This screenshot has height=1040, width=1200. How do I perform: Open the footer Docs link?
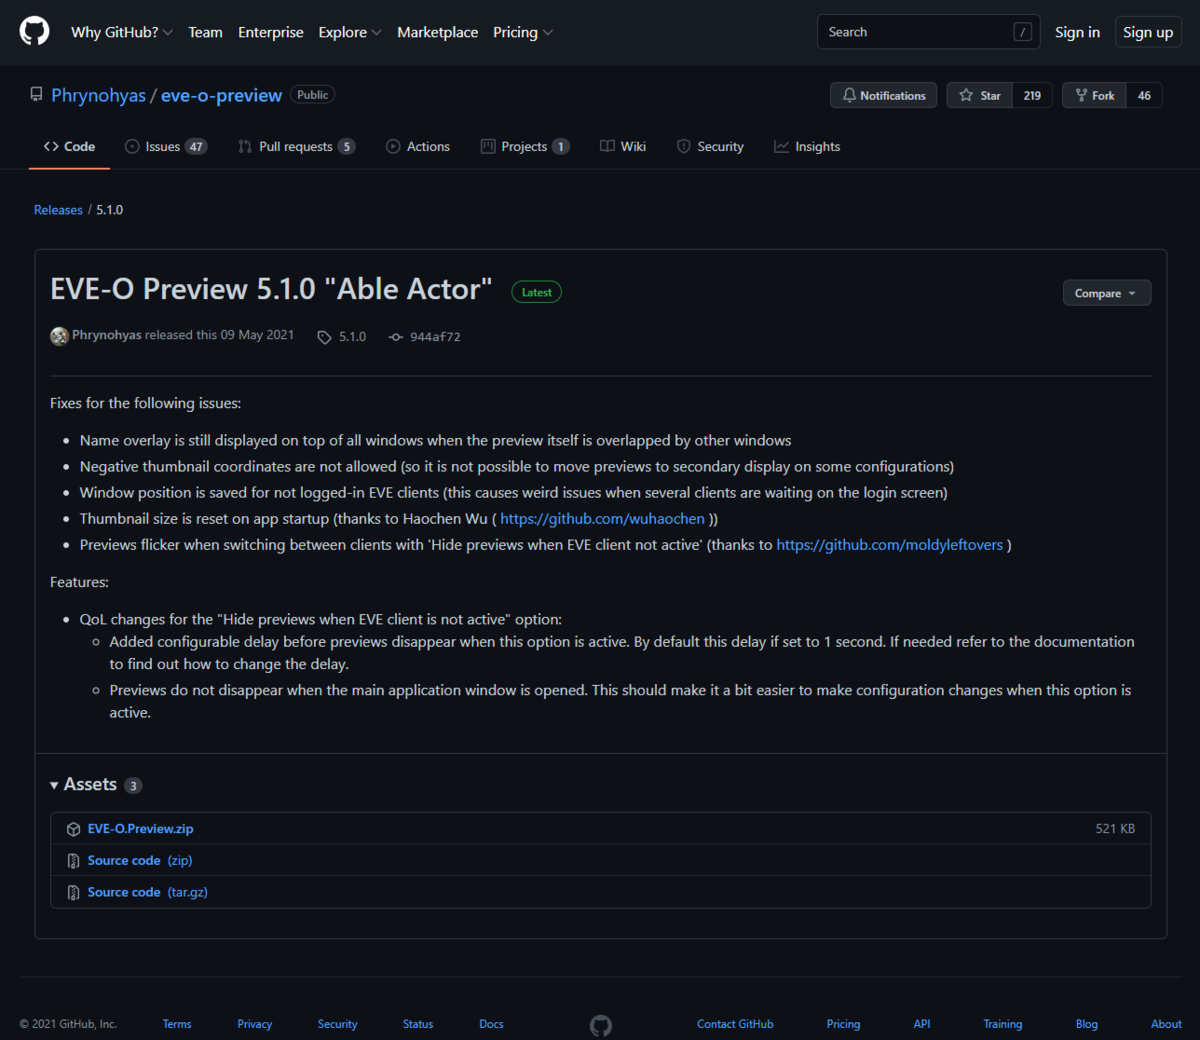pyautogui.click(x=491, y=1024)
